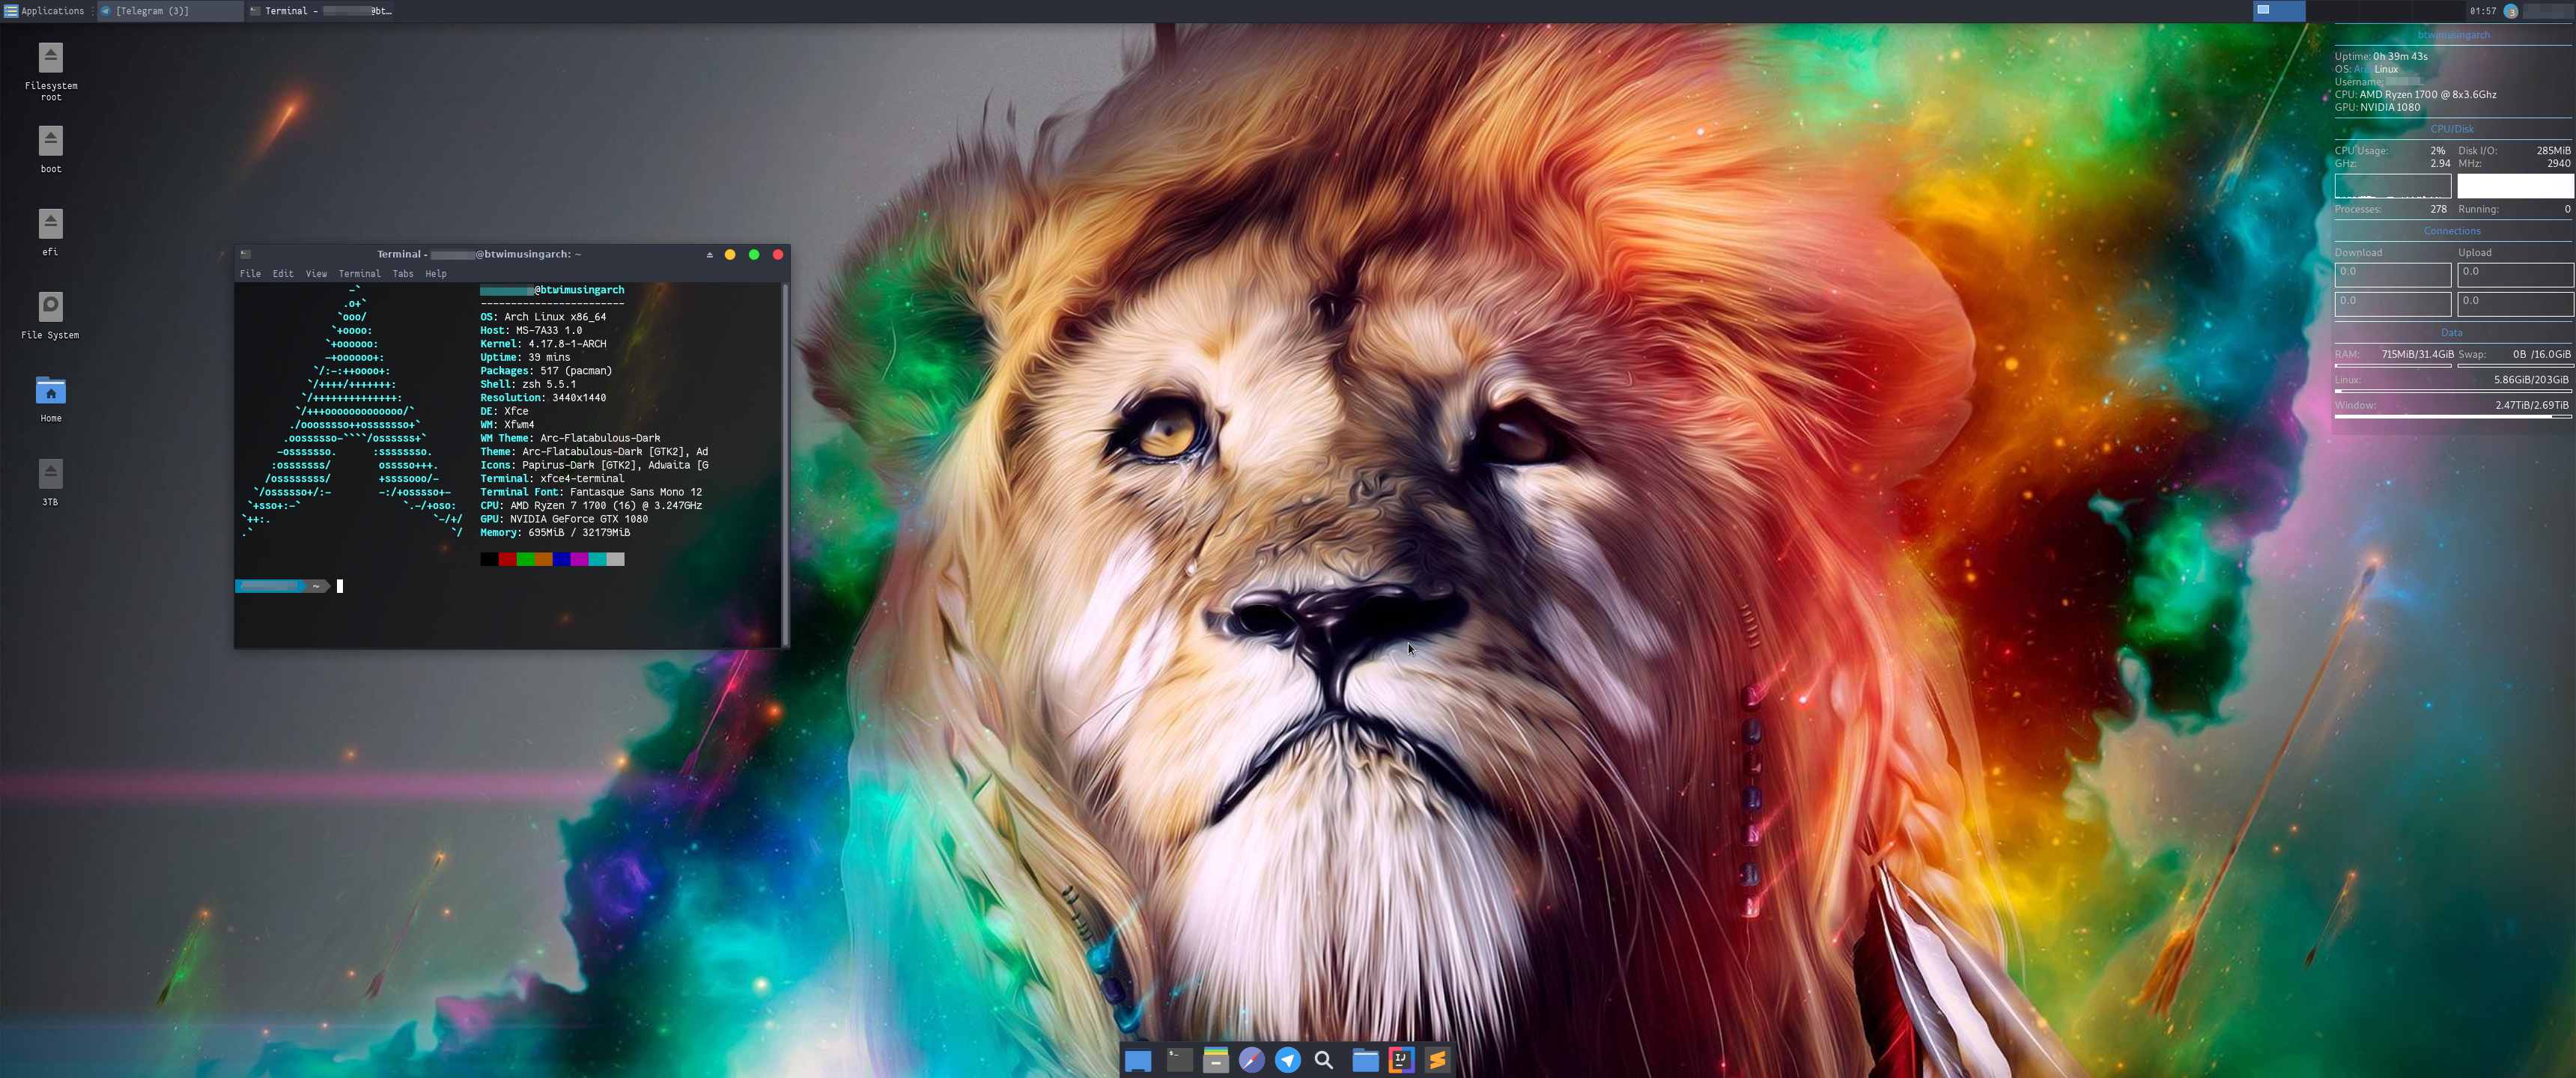Open the Tabs menu in terminal
This screenshot has width=2576, height=1078.
(403, 273)
